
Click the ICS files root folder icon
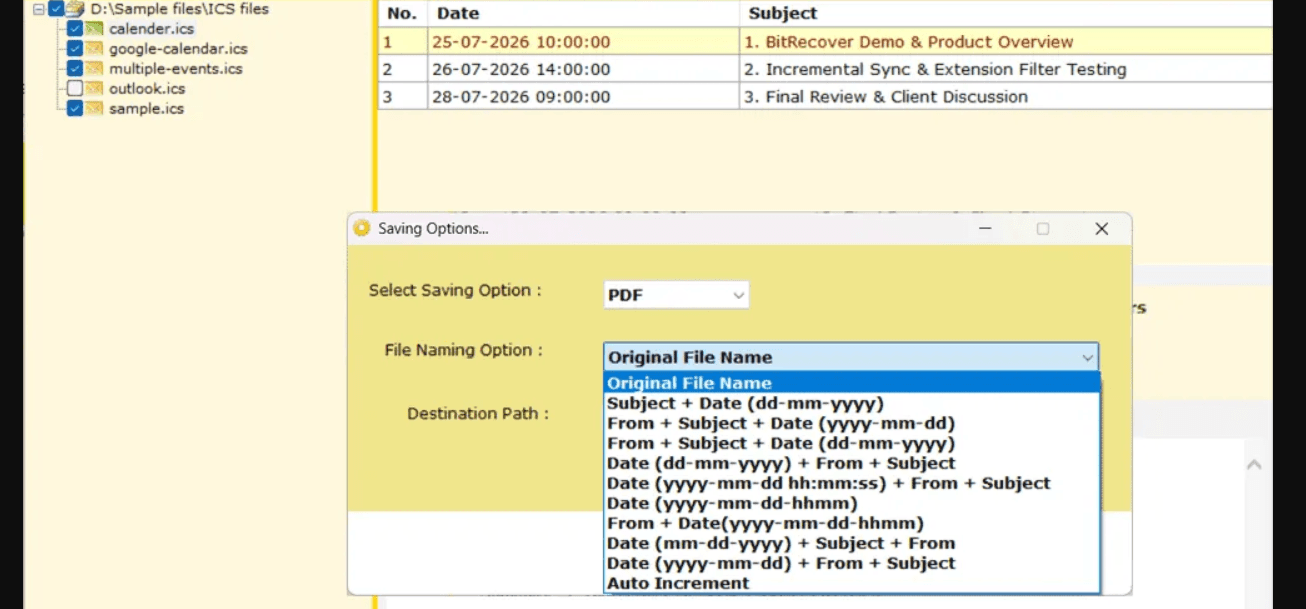coord(75,9)
